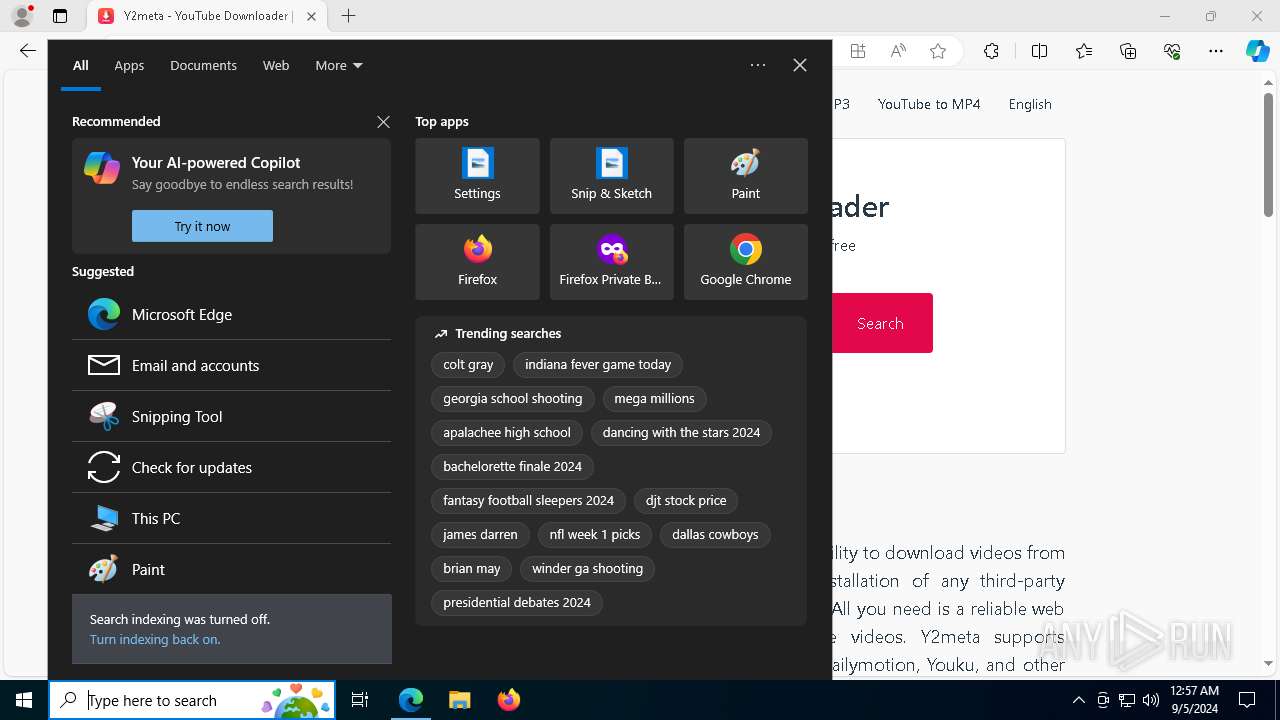Switch to Documents search filter
The width and height of the screenshot is (1280, 720).
point(203,65)
